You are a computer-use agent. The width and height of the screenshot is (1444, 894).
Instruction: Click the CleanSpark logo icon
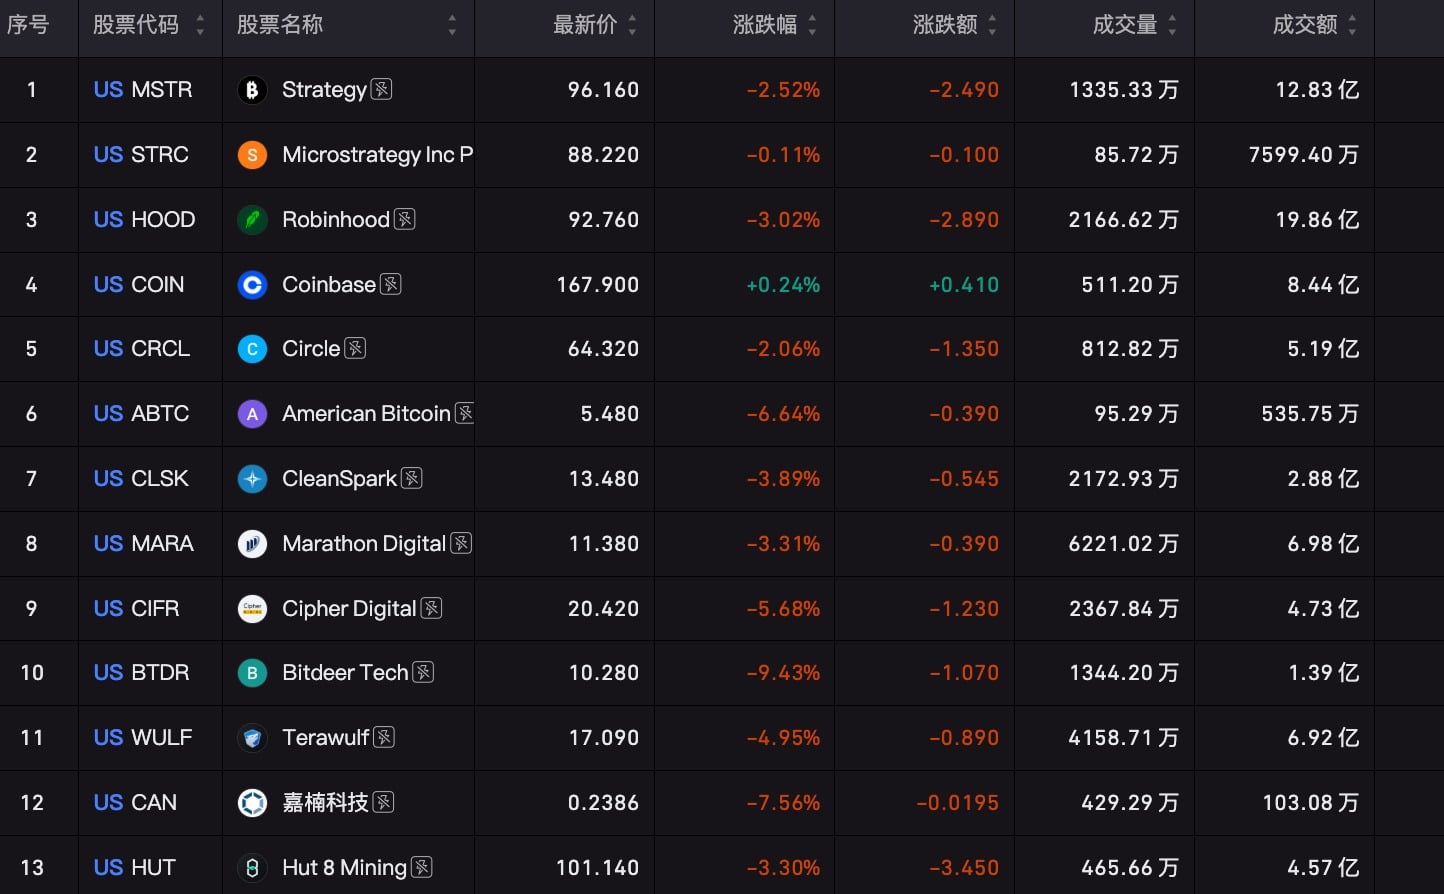coord(252,479)
